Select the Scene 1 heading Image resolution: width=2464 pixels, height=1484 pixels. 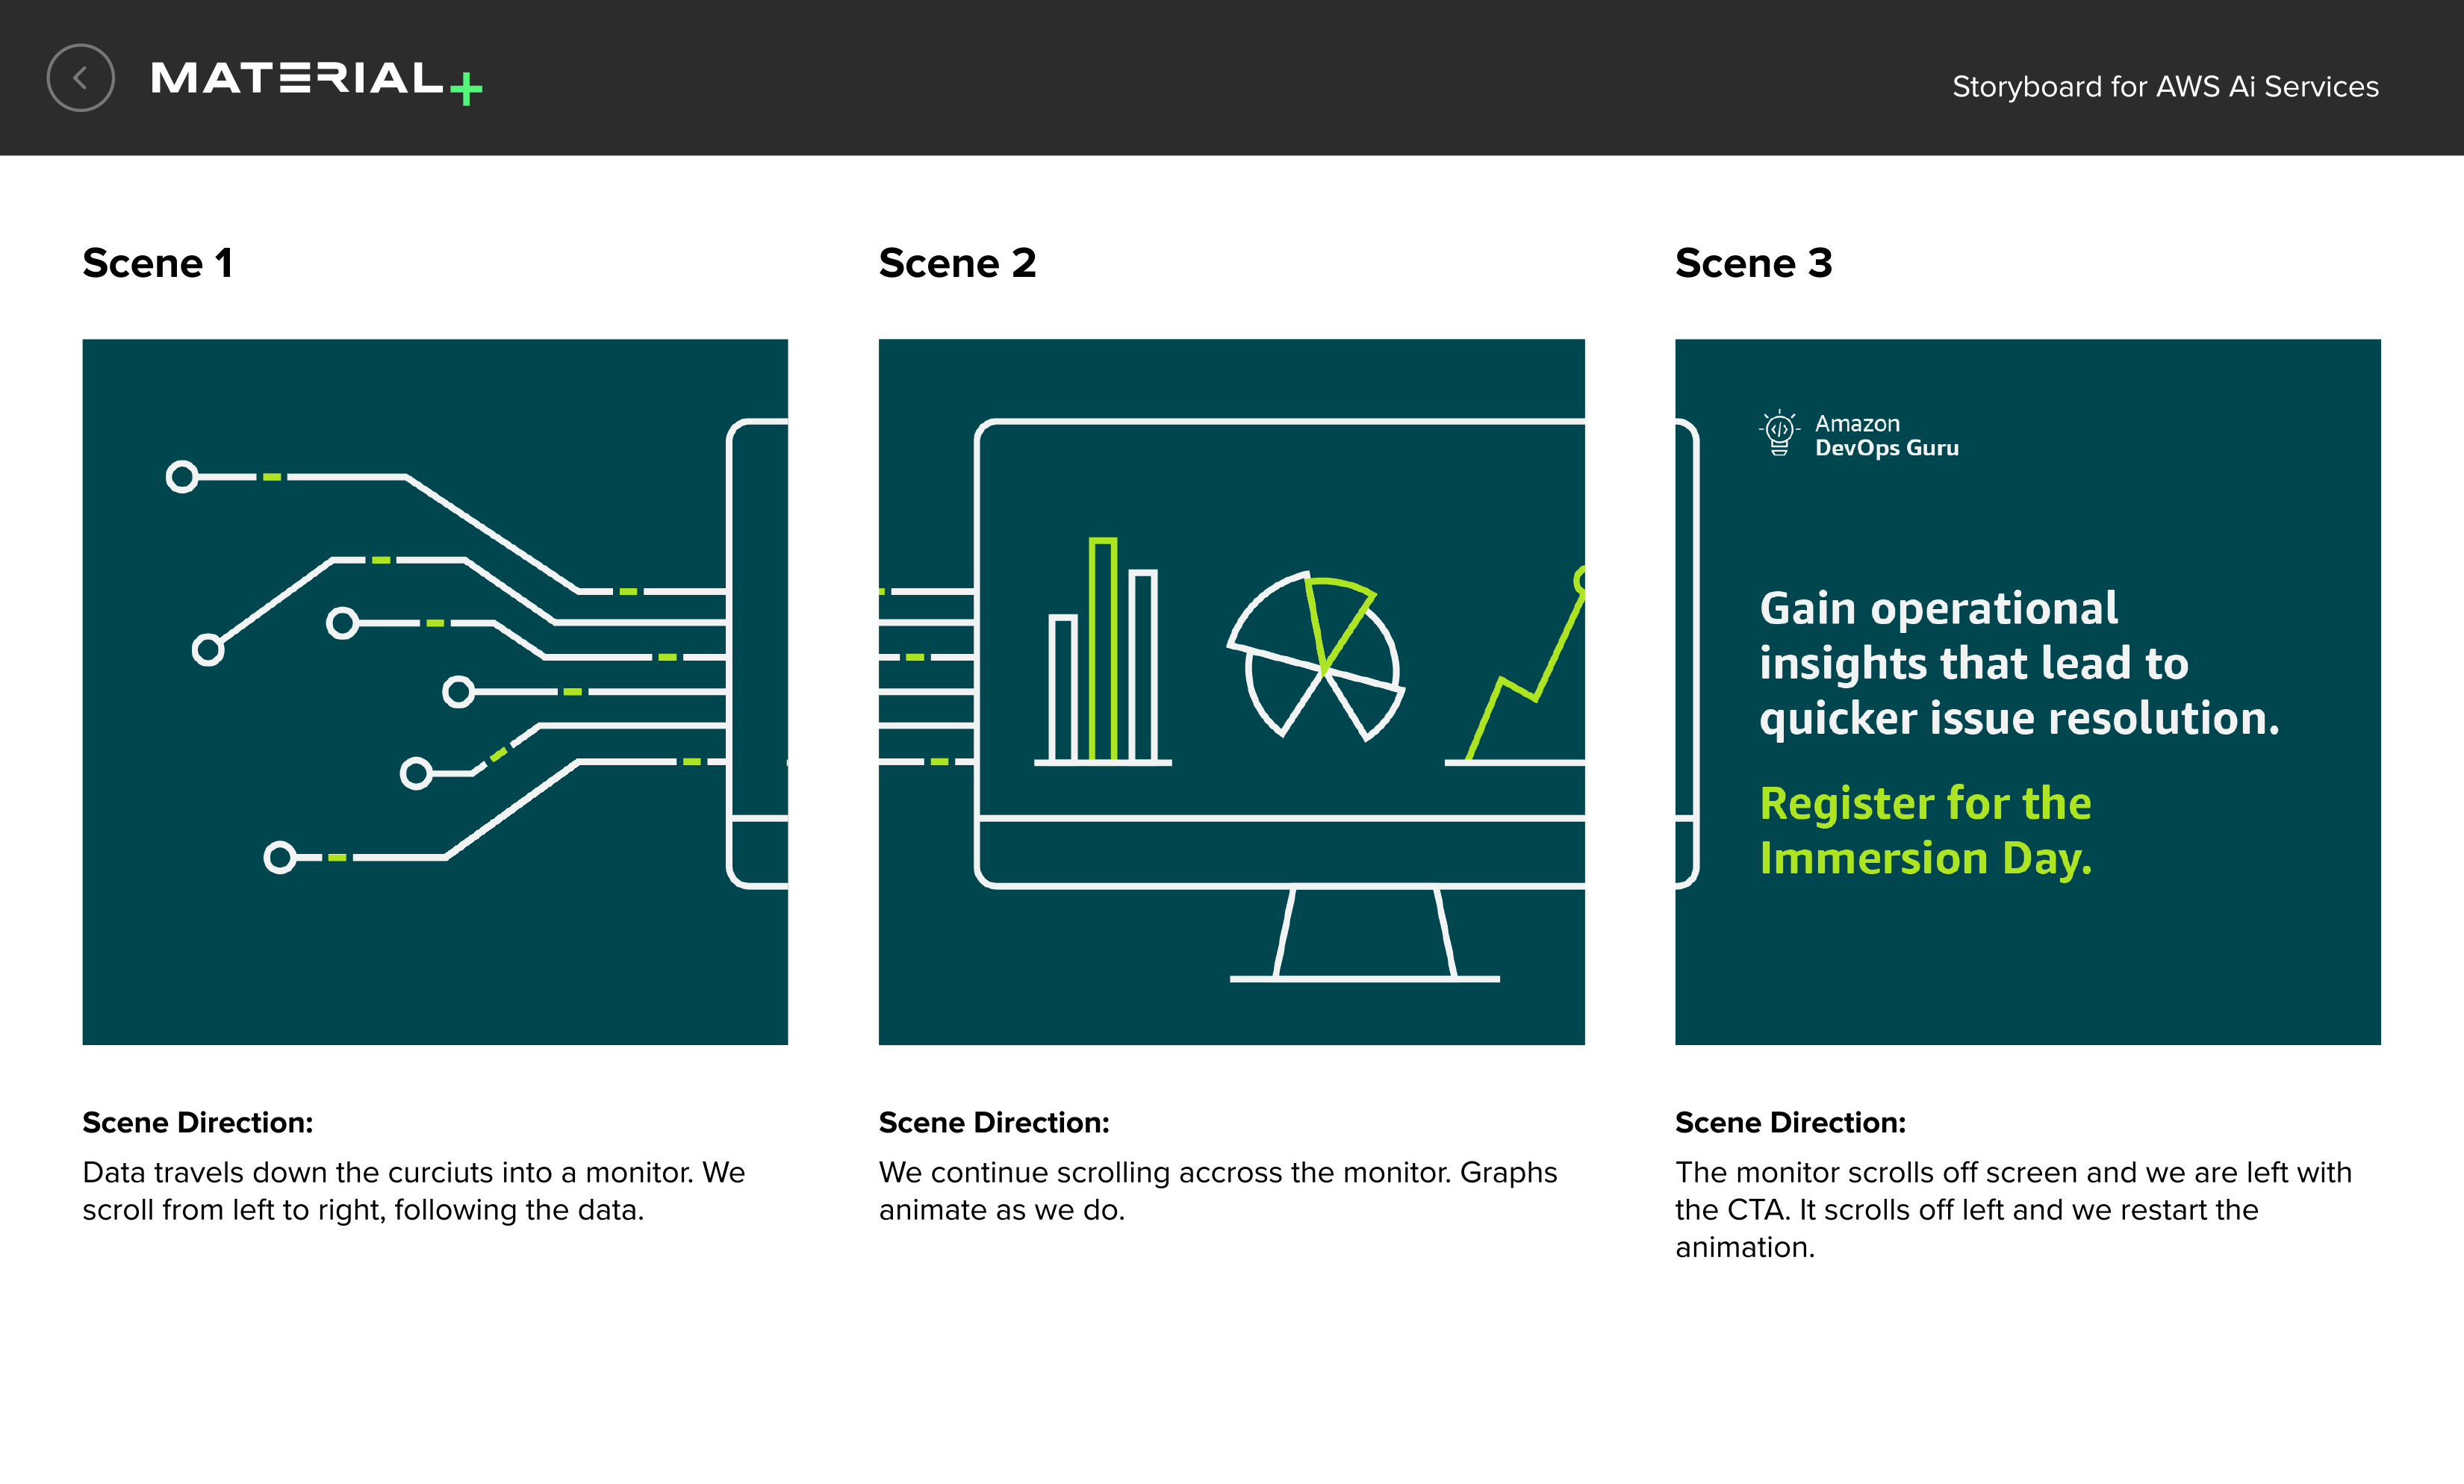[x=157, y=263]
